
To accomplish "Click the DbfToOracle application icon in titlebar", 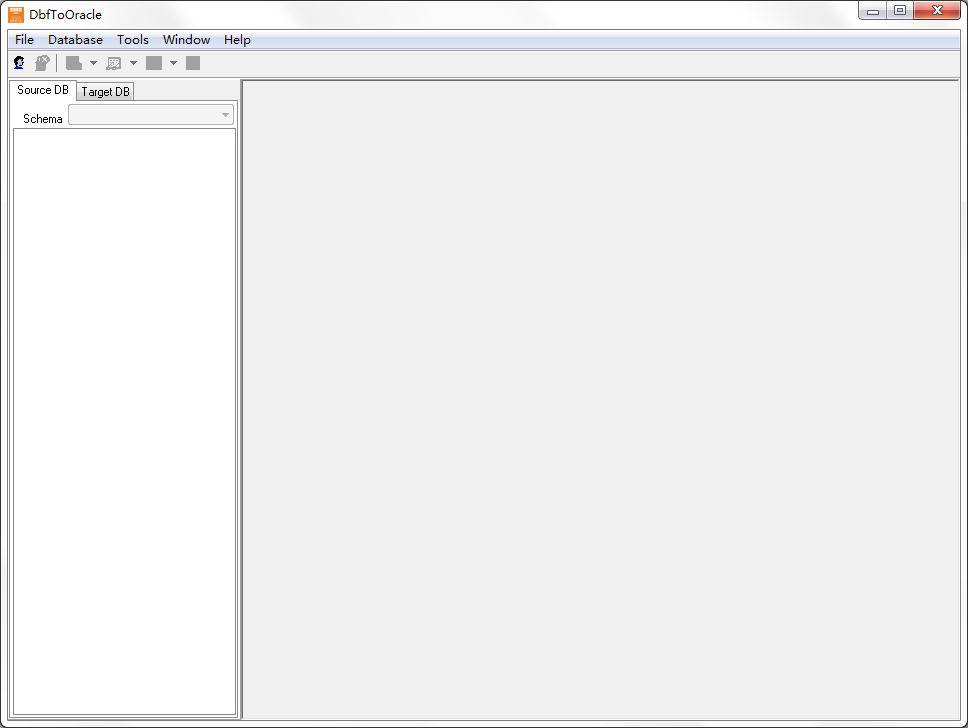I will point(15,14).
